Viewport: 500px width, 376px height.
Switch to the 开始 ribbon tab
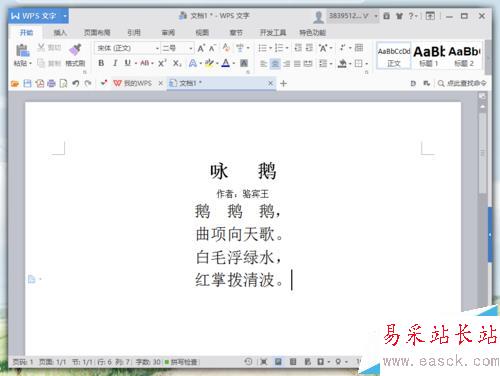pos(26,32)
